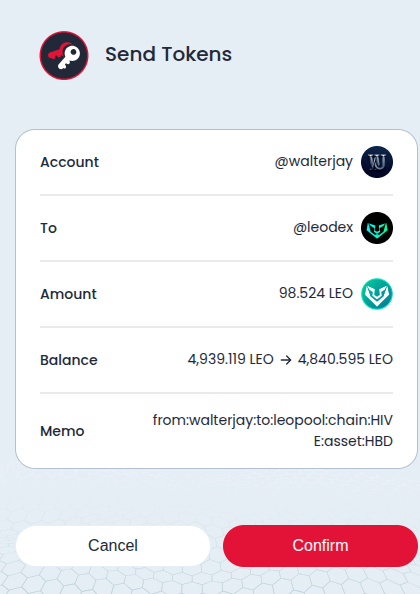Click the Send Tokens heading
Screen dimensions: 420x594
pyautogui.click(x=169, y=54)
